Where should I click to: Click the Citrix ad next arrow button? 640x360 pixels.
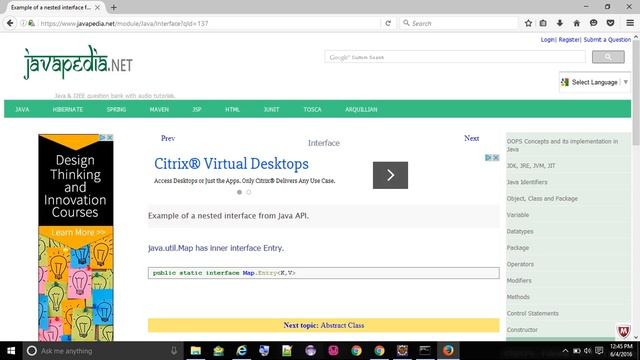(390, 175)
